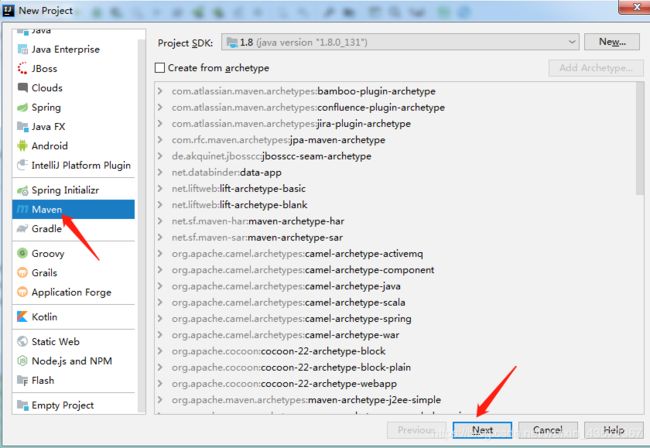Expand confluence-plugin-archetype entry
Viewport: 650px width, 448px height.
click(x=160, y=107)
